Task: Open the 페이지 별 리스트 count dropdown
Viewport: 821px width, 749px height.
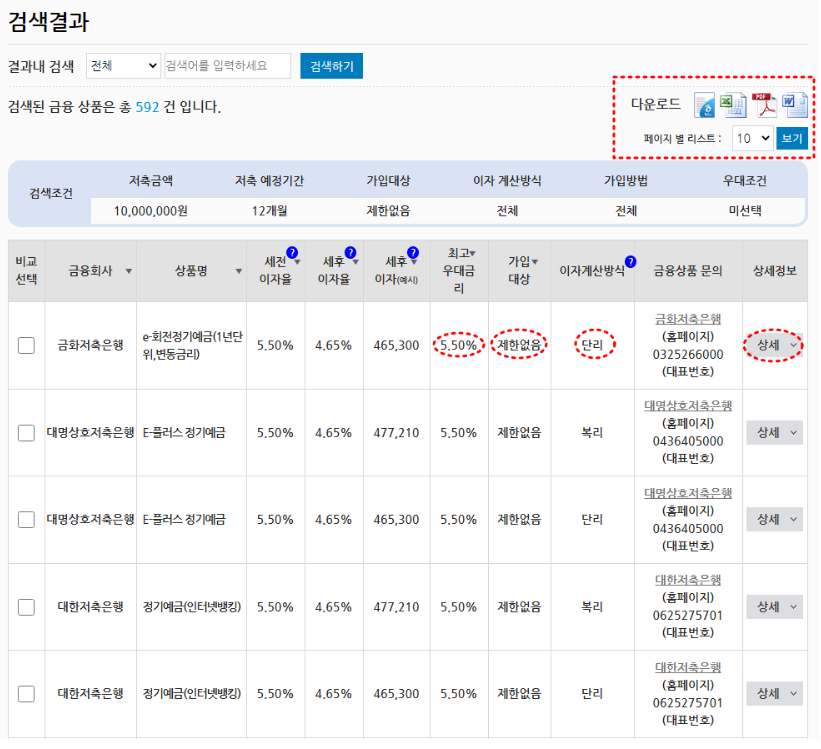Action: click(752, 138)
